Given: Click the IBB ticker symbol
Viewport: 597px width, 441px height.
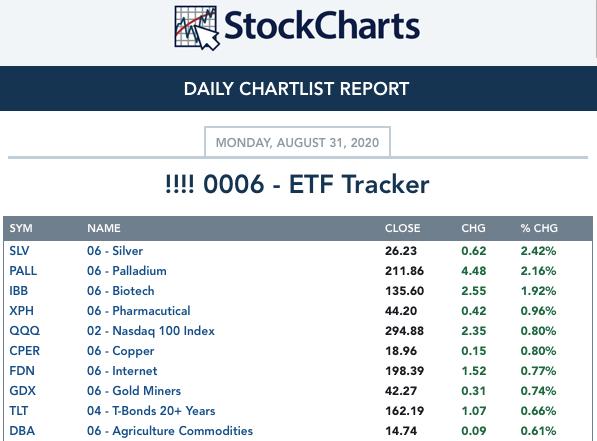Looking at the screenshot, I should click(x=19, y=291).
